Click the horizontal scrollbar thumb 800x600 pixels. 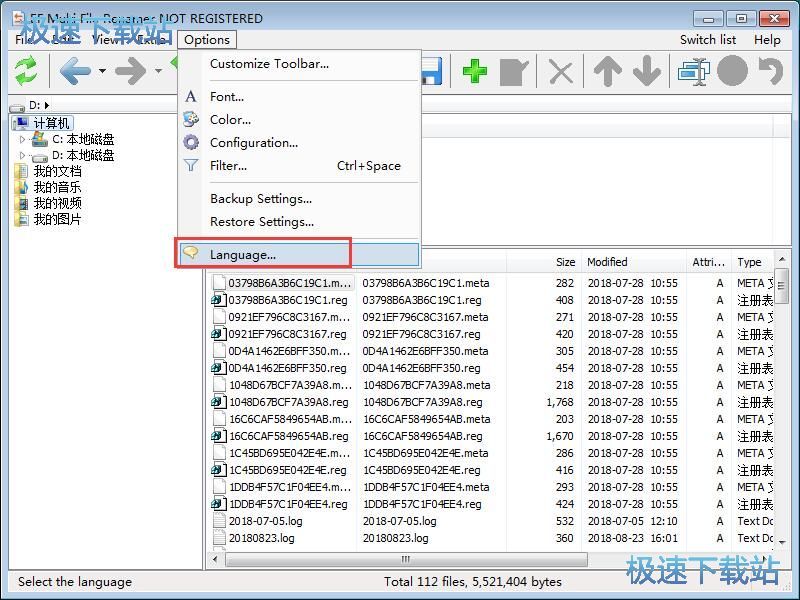pos(406,559)
